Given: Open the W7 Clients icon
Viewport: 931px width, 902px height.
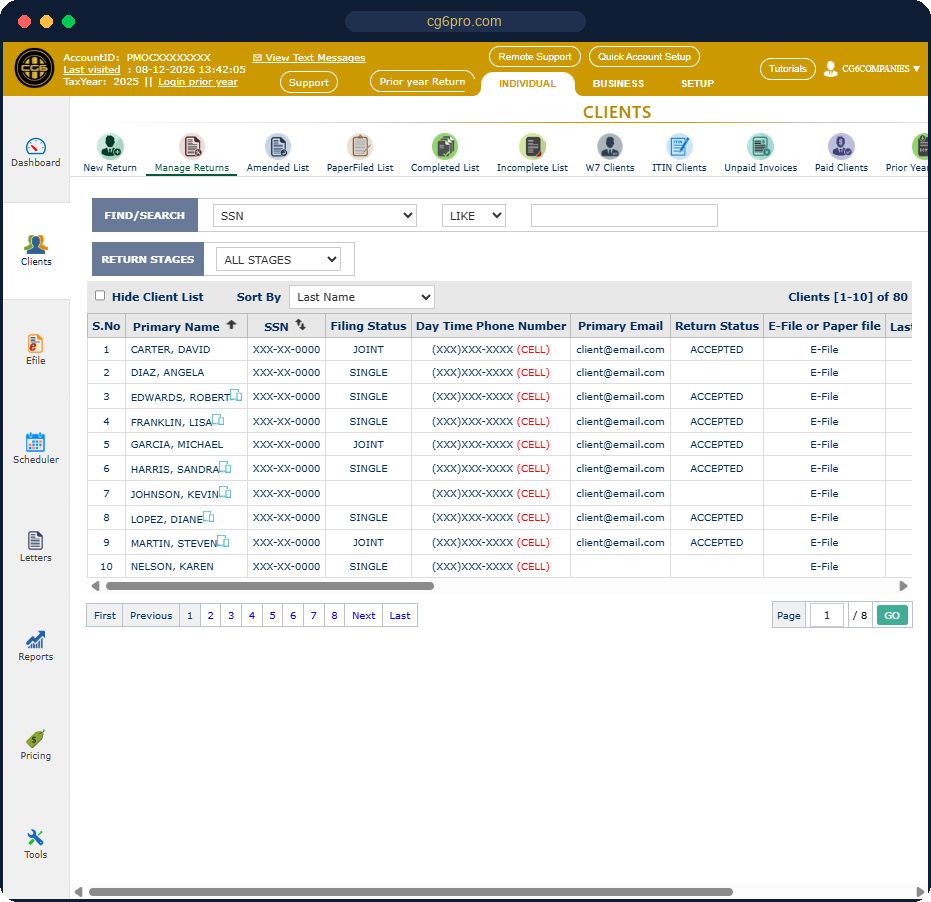Looking at the screenshot, I should click(x=610, y=146).
